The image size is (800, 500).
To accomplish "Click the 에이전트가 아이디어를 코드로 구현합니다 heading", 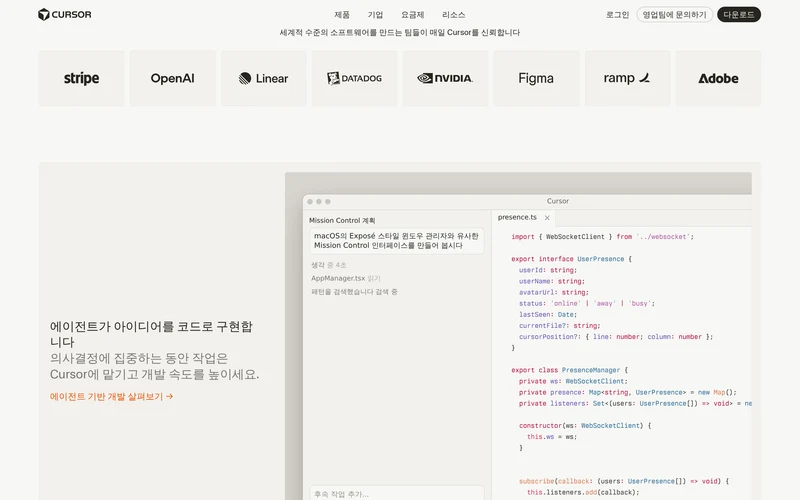I will (x=152, y=334).
